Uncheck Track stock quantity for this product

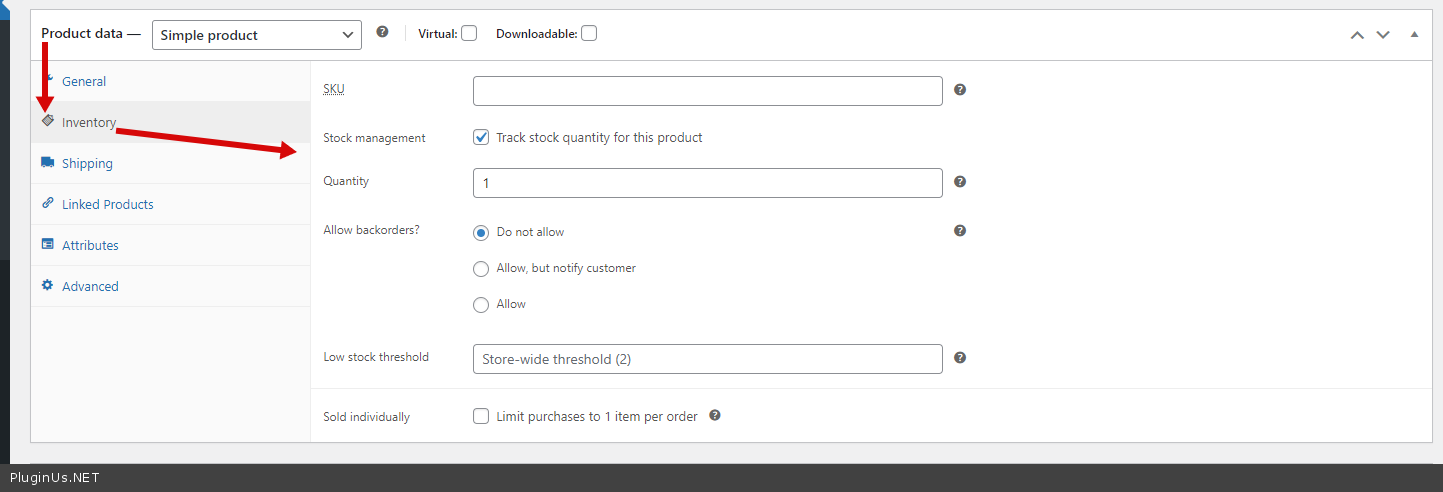pos(481,137)
